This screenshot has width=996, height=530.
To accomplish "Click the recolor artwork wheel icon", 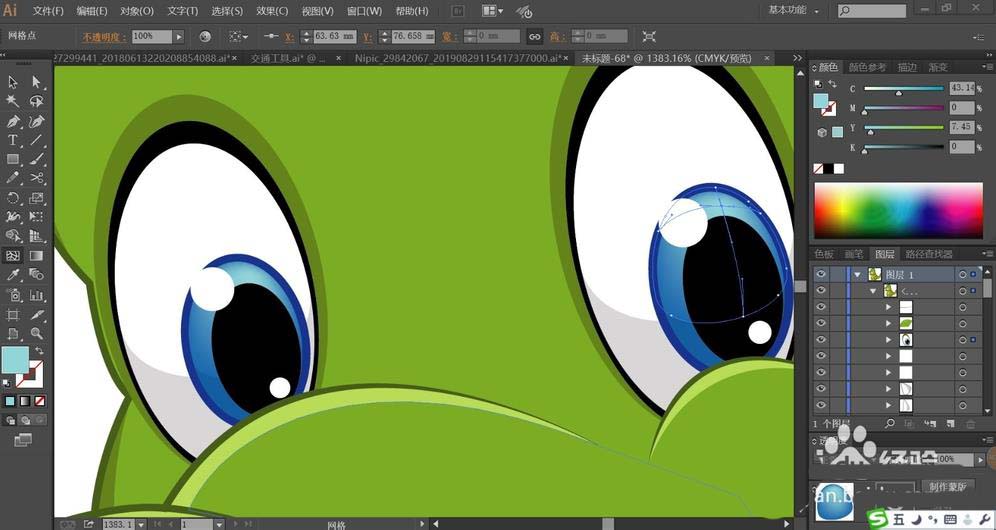I will [205, 37].
